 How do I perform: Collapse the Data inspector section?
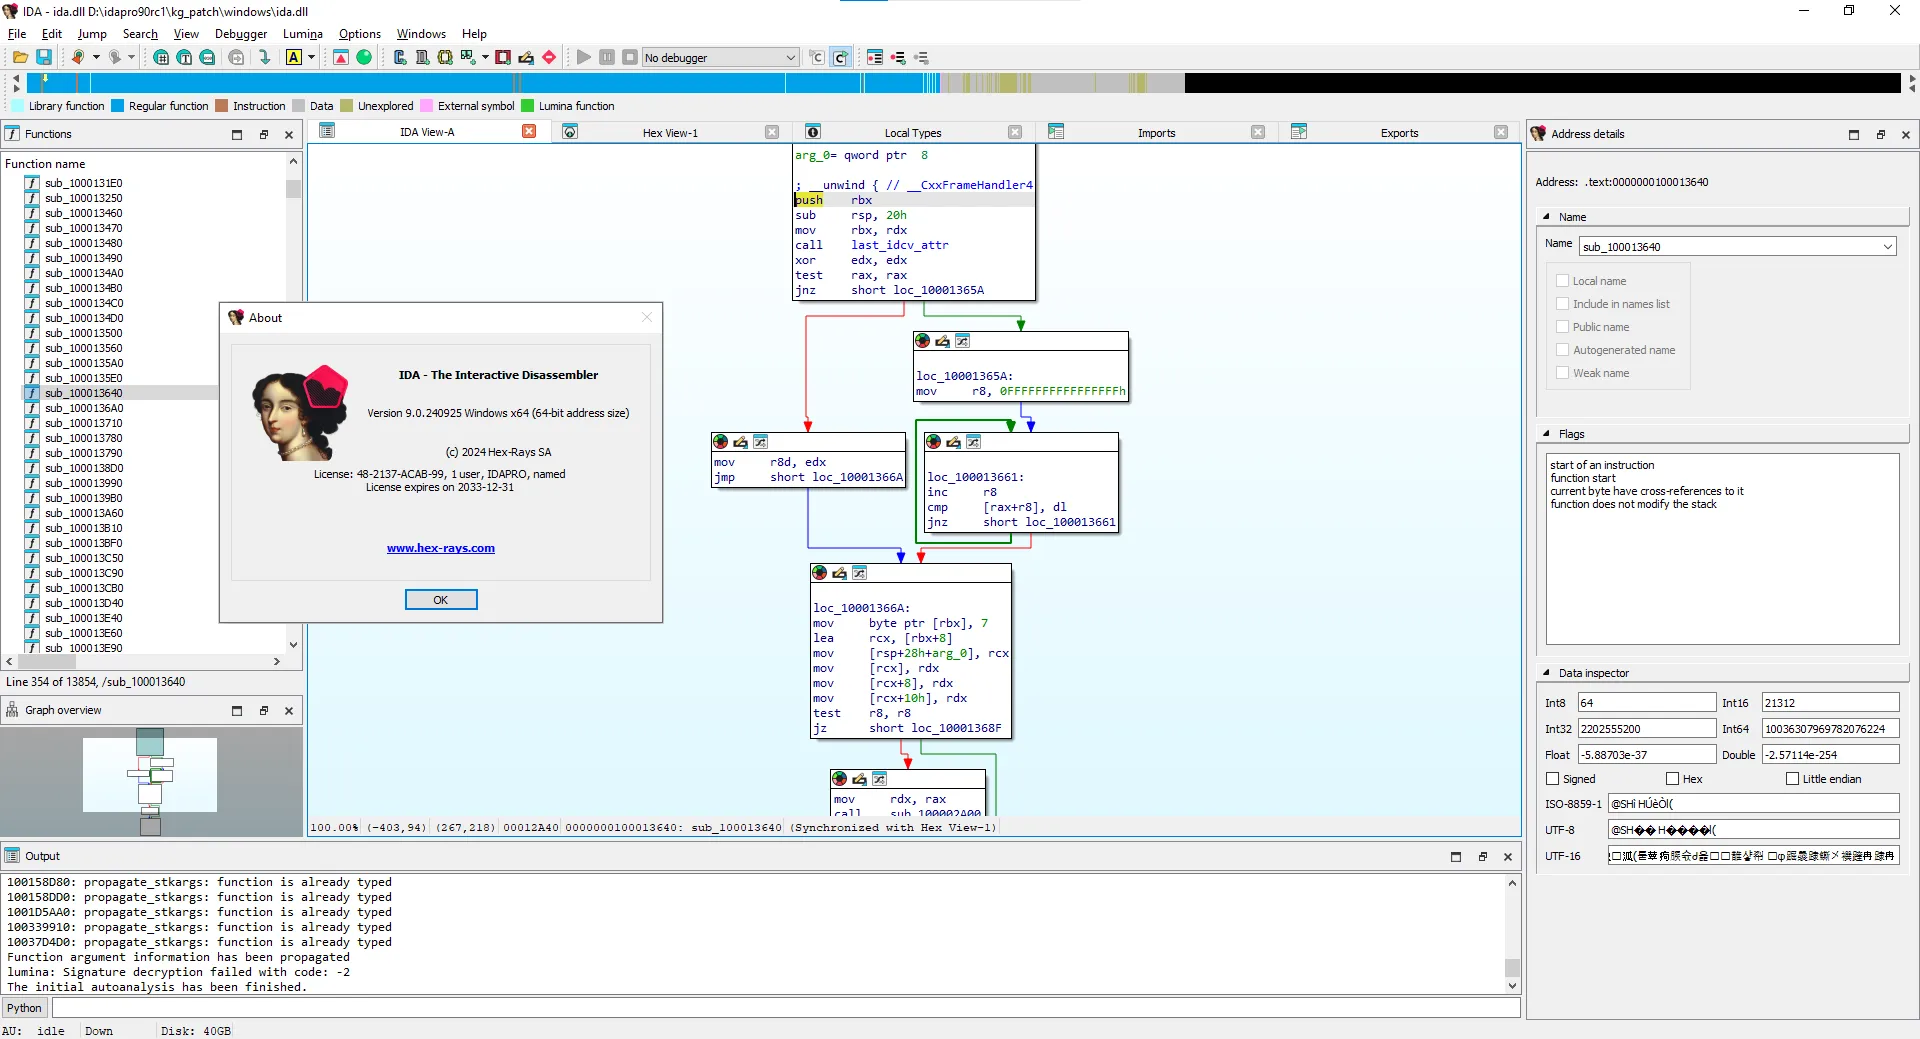[x=1547, y=673]
